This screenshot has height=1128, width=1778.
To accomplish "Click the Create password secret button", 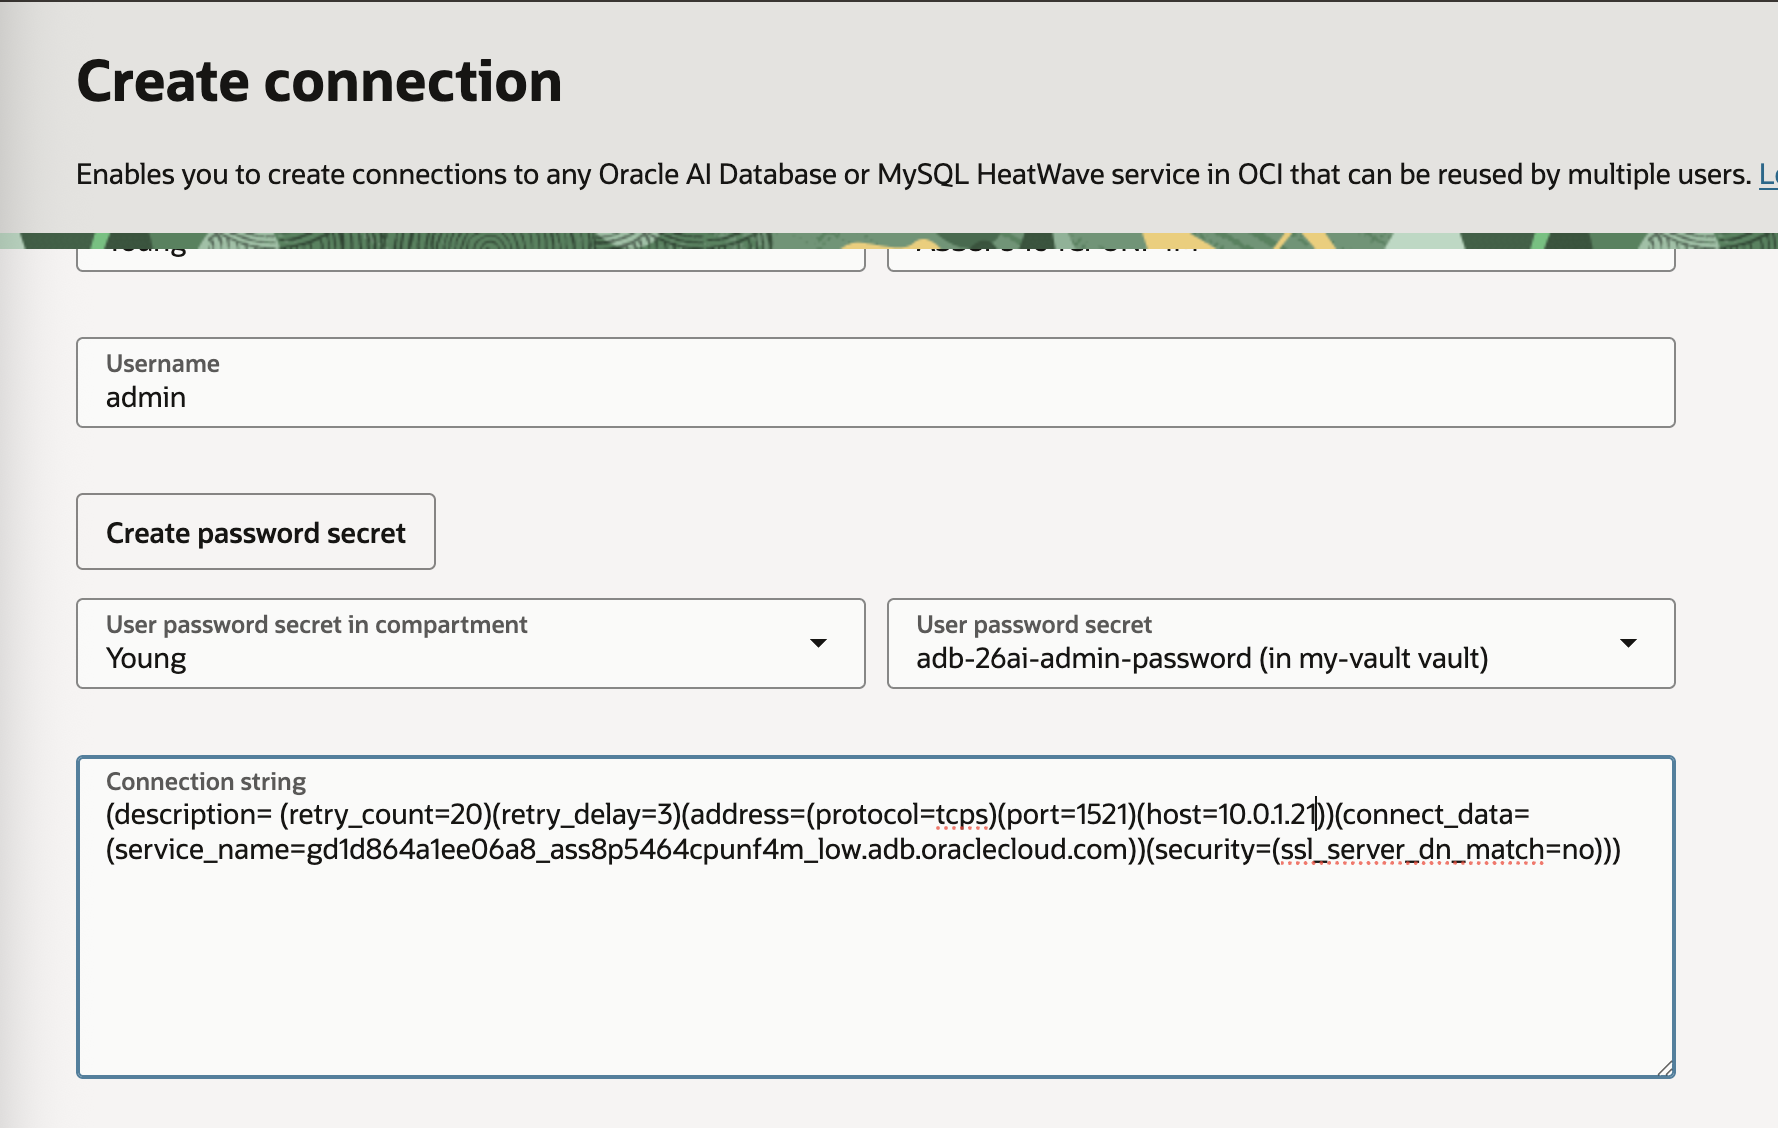I will tap(255, 532).
